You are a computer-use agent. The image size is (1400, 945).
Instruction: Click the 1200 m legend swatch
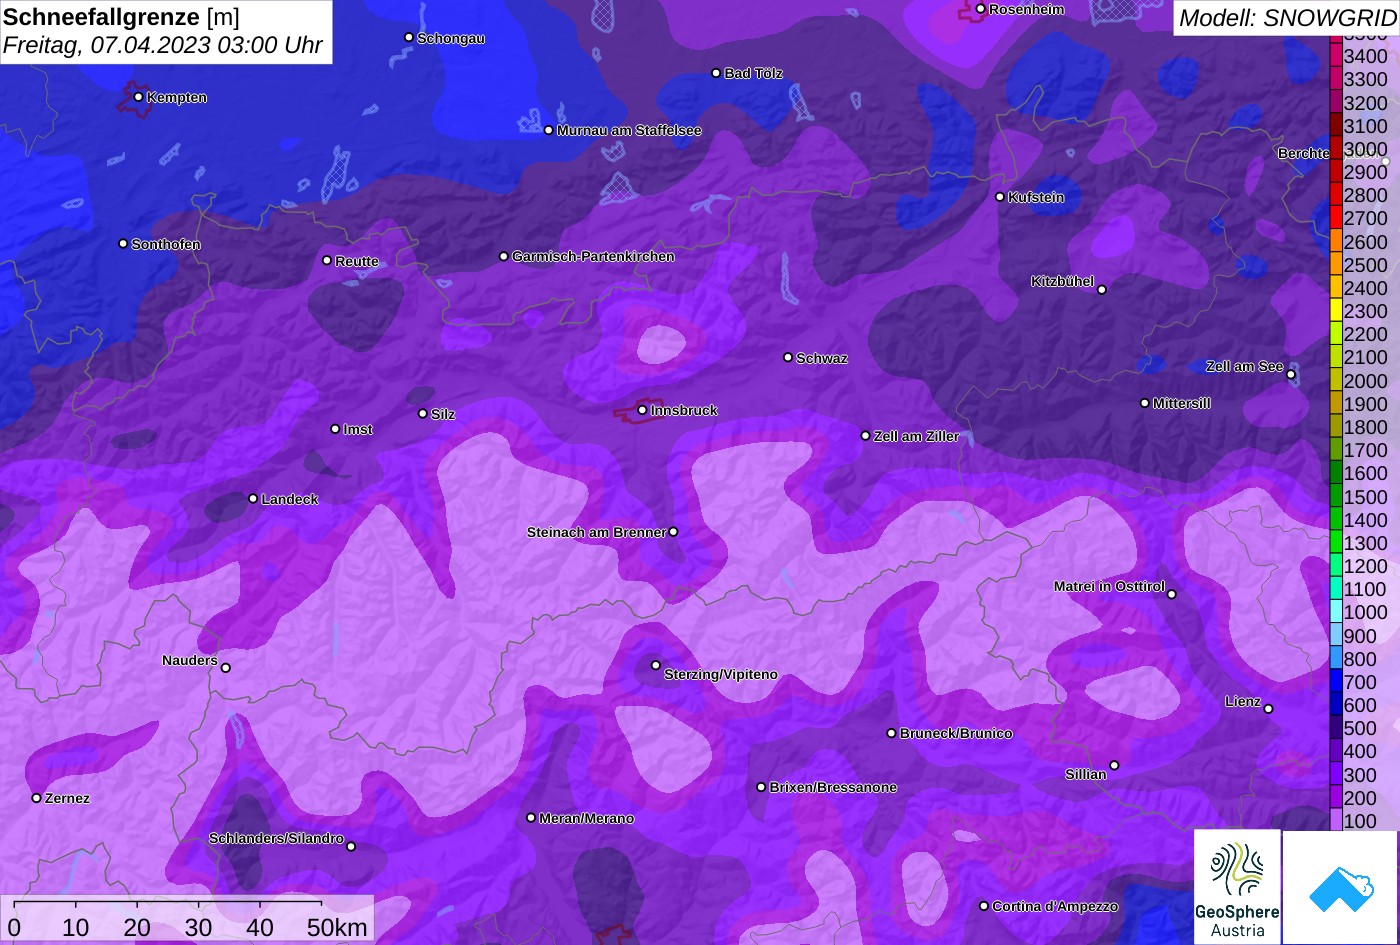(1335, 566)
